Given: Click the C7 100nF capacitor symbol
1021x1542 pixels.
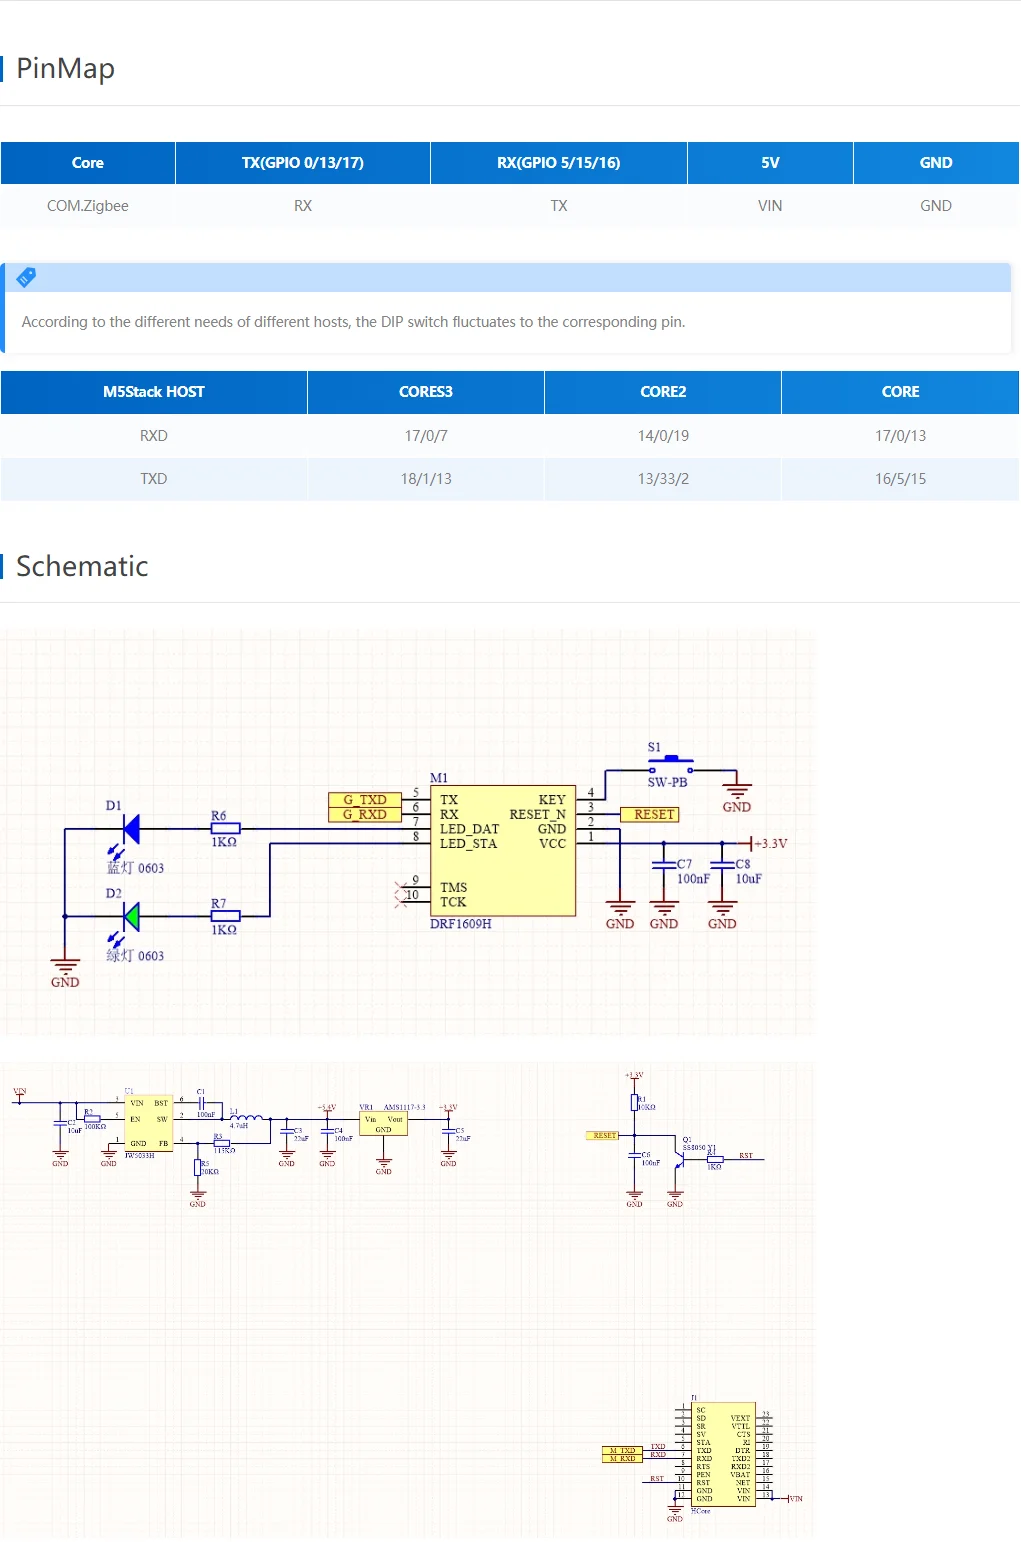Looking at the screenshot, I should click(x=664, y=866).
